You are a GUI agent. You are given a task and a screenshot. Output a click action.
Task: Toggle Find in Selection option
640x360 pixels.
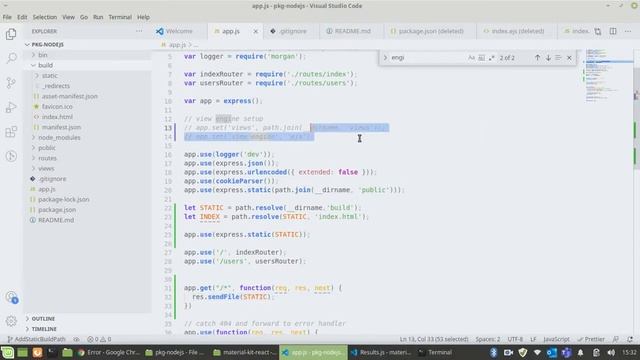(558, 58)
